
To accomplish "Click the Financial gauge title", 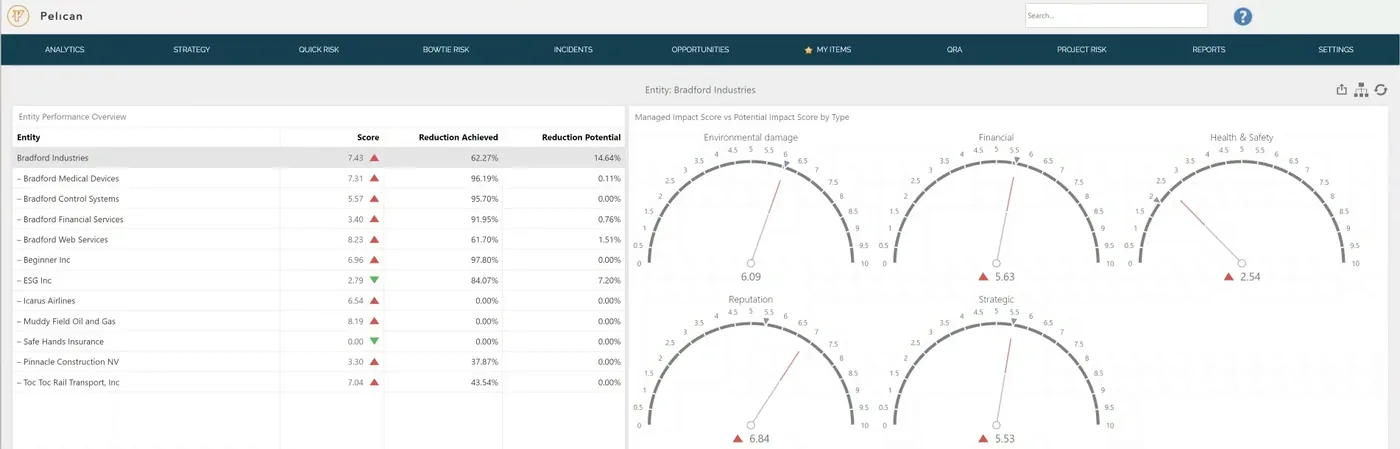I will pos(996,137).
